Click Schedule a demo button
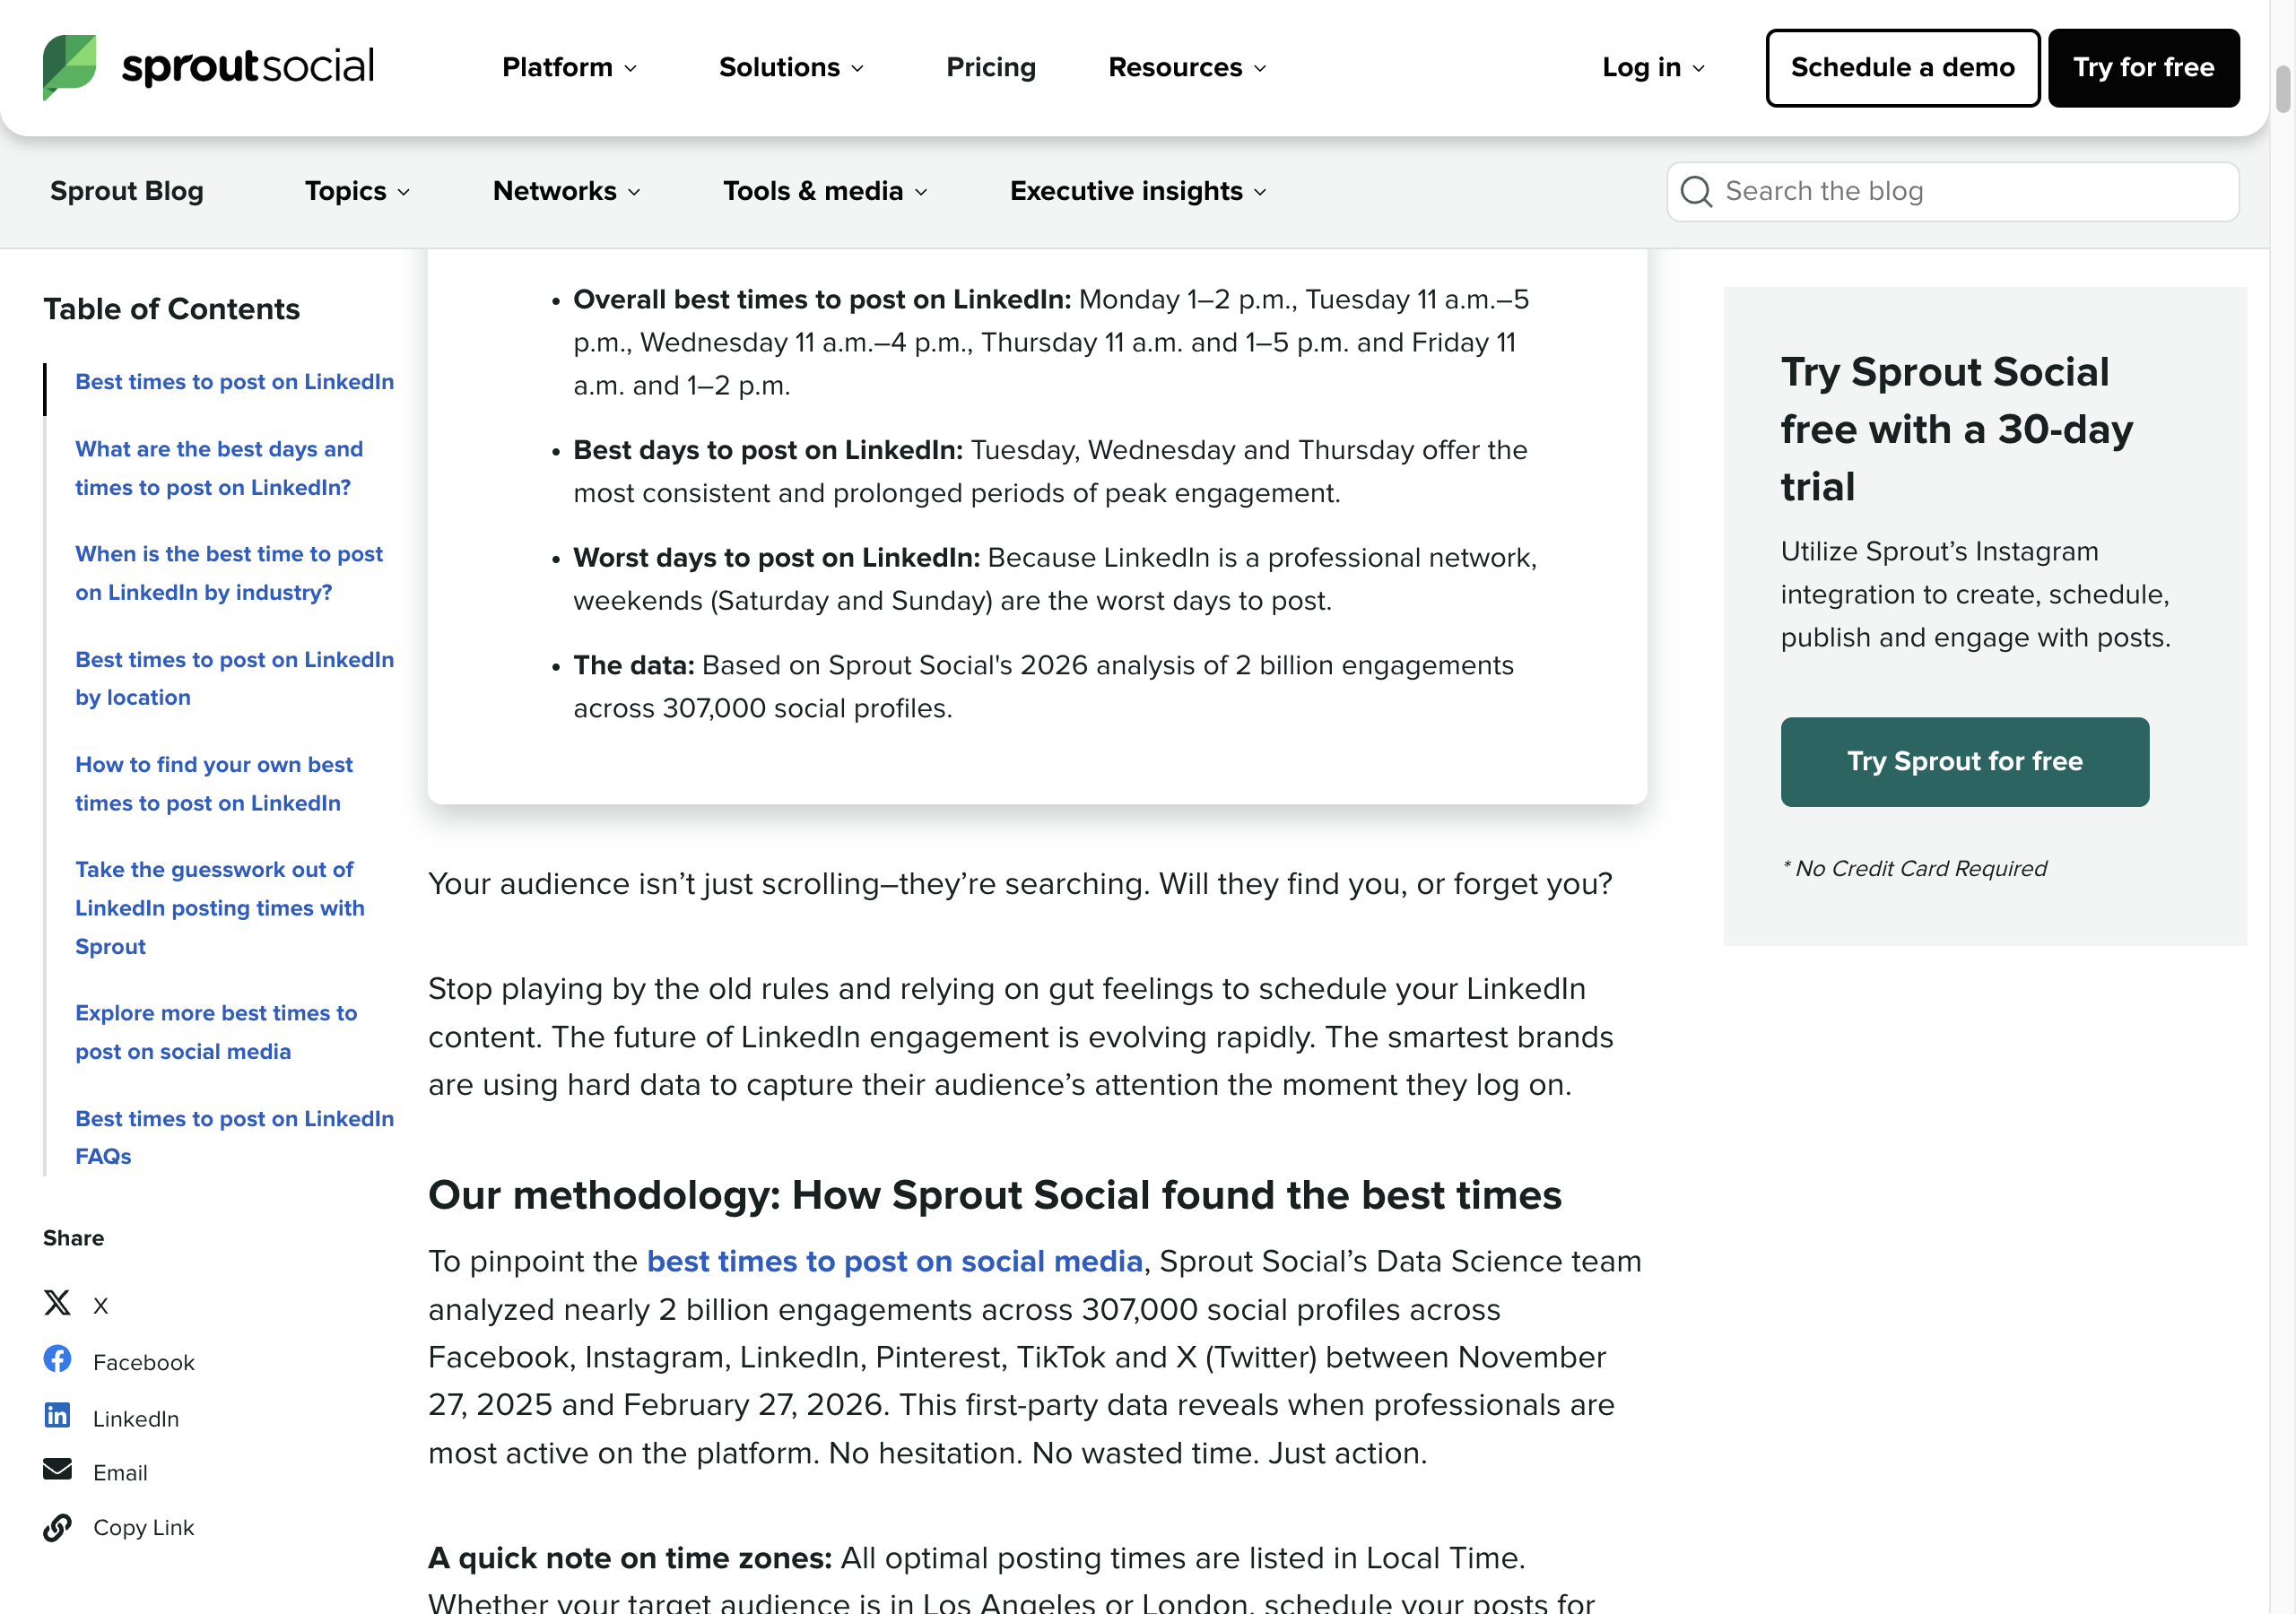This screenshot has height=1614, width=2296. 1903,67
